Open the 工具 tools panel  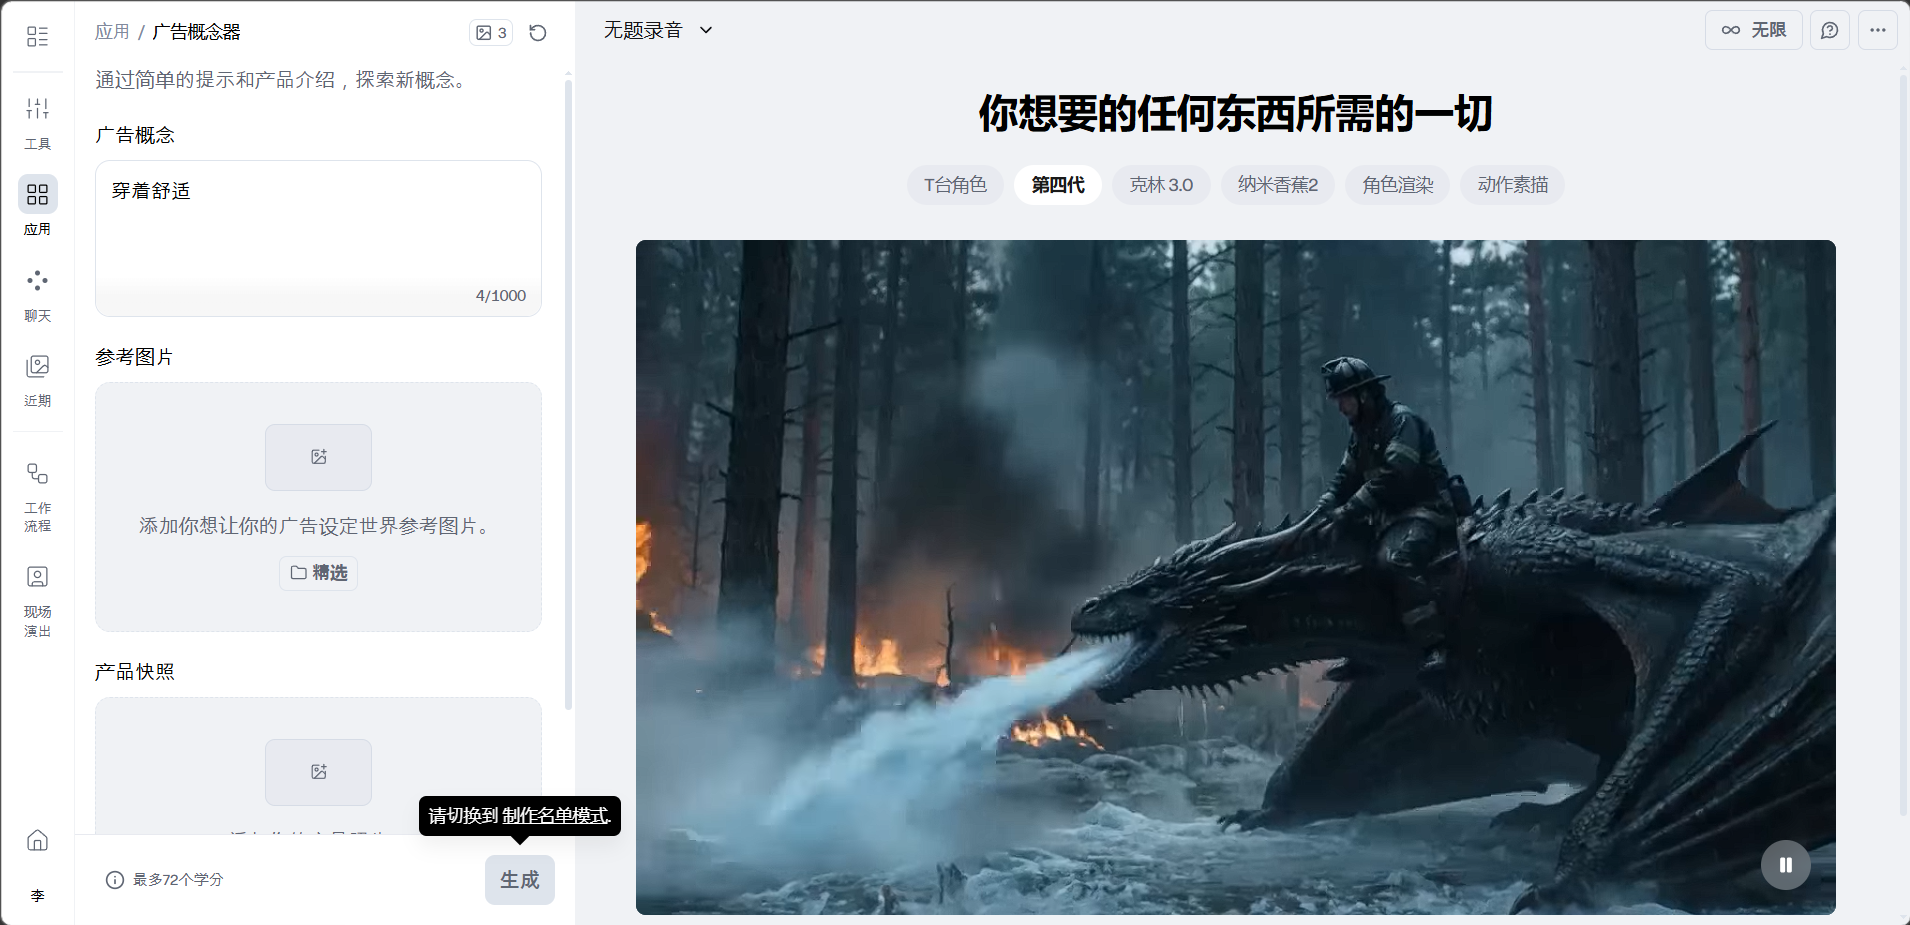click(37, 121)
